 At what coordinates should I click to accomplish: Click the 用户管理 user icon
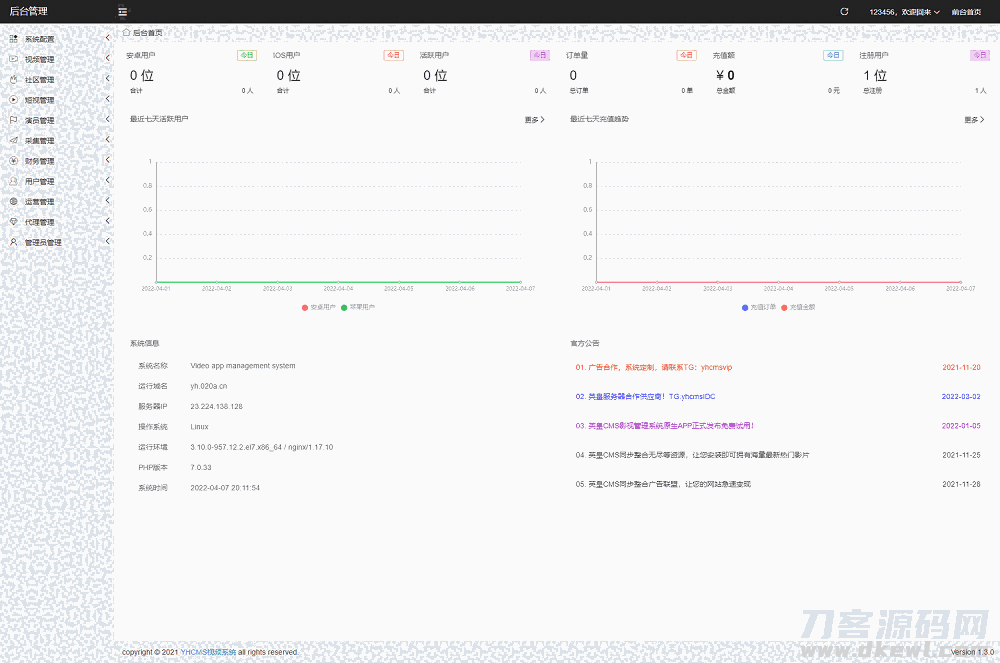pos(14,181)
